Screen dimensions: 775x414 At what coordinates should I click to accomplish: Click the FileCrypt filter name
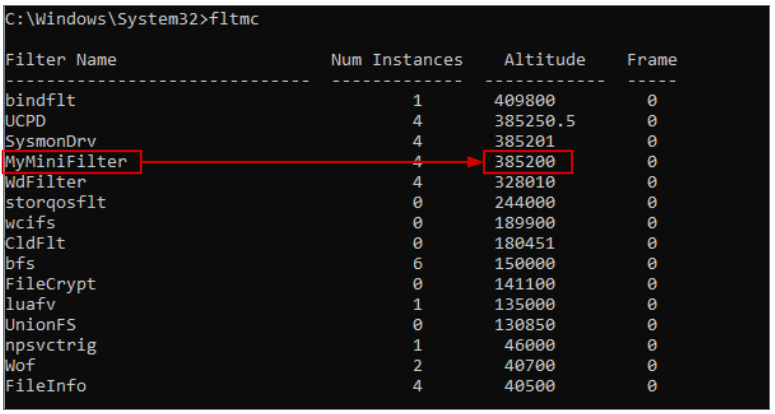click(51, 284)
